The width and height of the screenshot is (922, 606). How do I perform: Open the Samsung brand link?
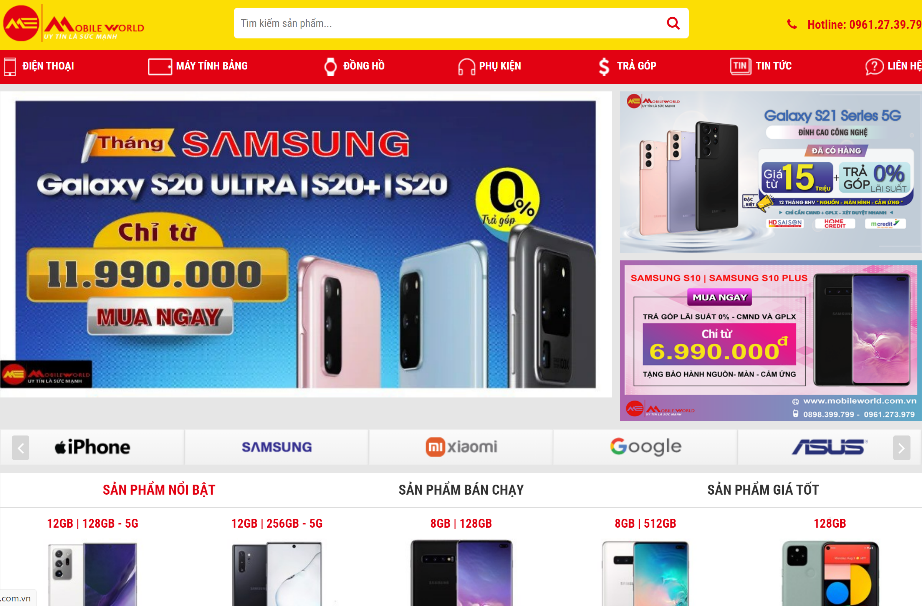(x=277, y=447)
